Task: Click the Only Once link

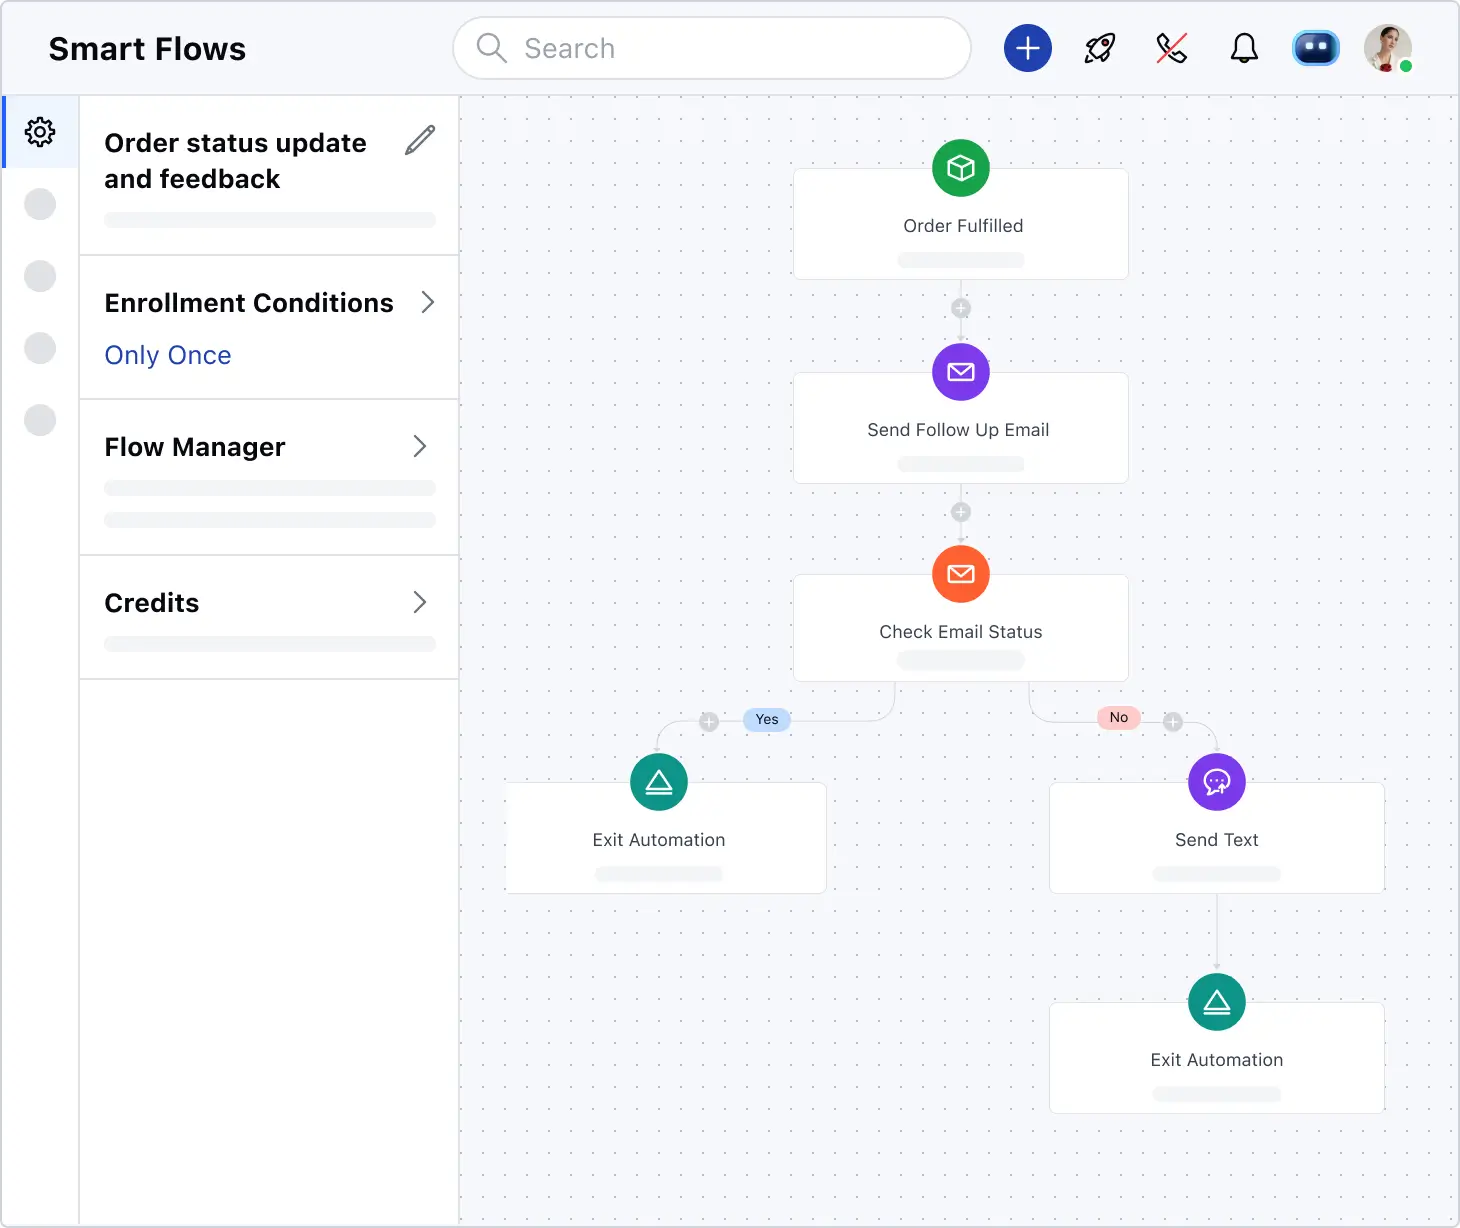Action: coord(168,355)
